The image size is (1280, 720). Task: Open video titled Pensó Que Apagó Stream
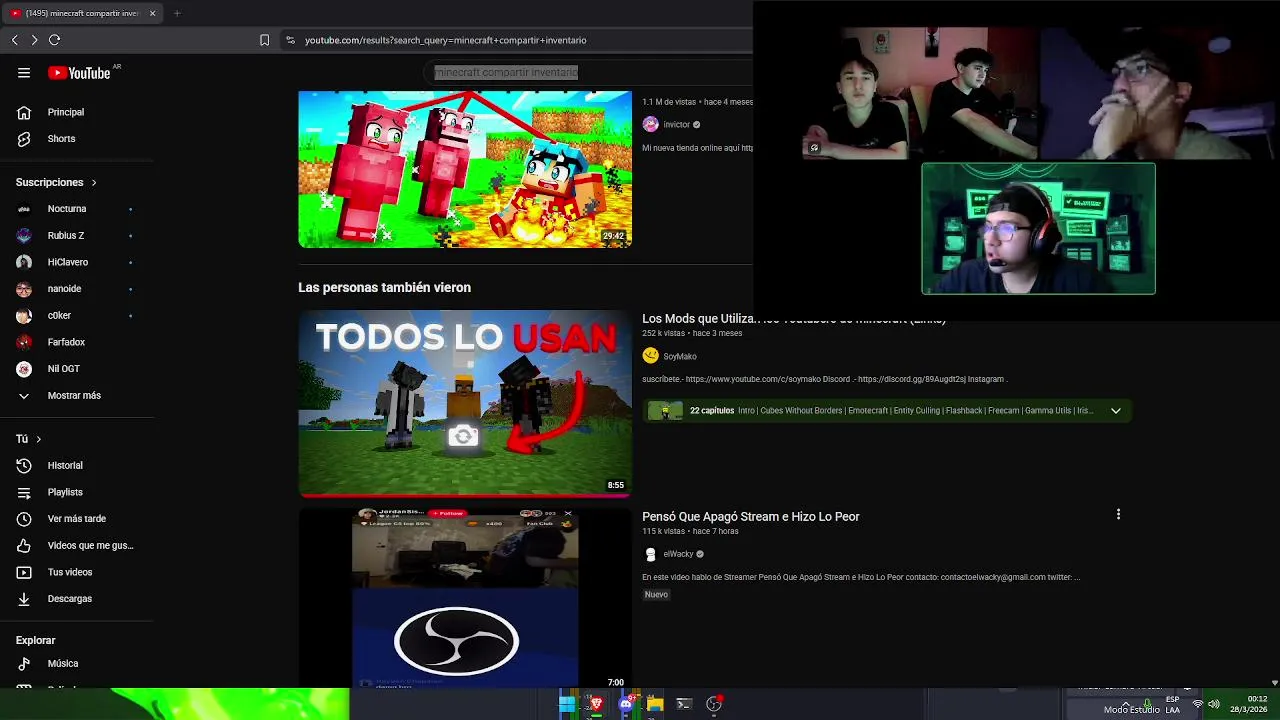point(750,516)
